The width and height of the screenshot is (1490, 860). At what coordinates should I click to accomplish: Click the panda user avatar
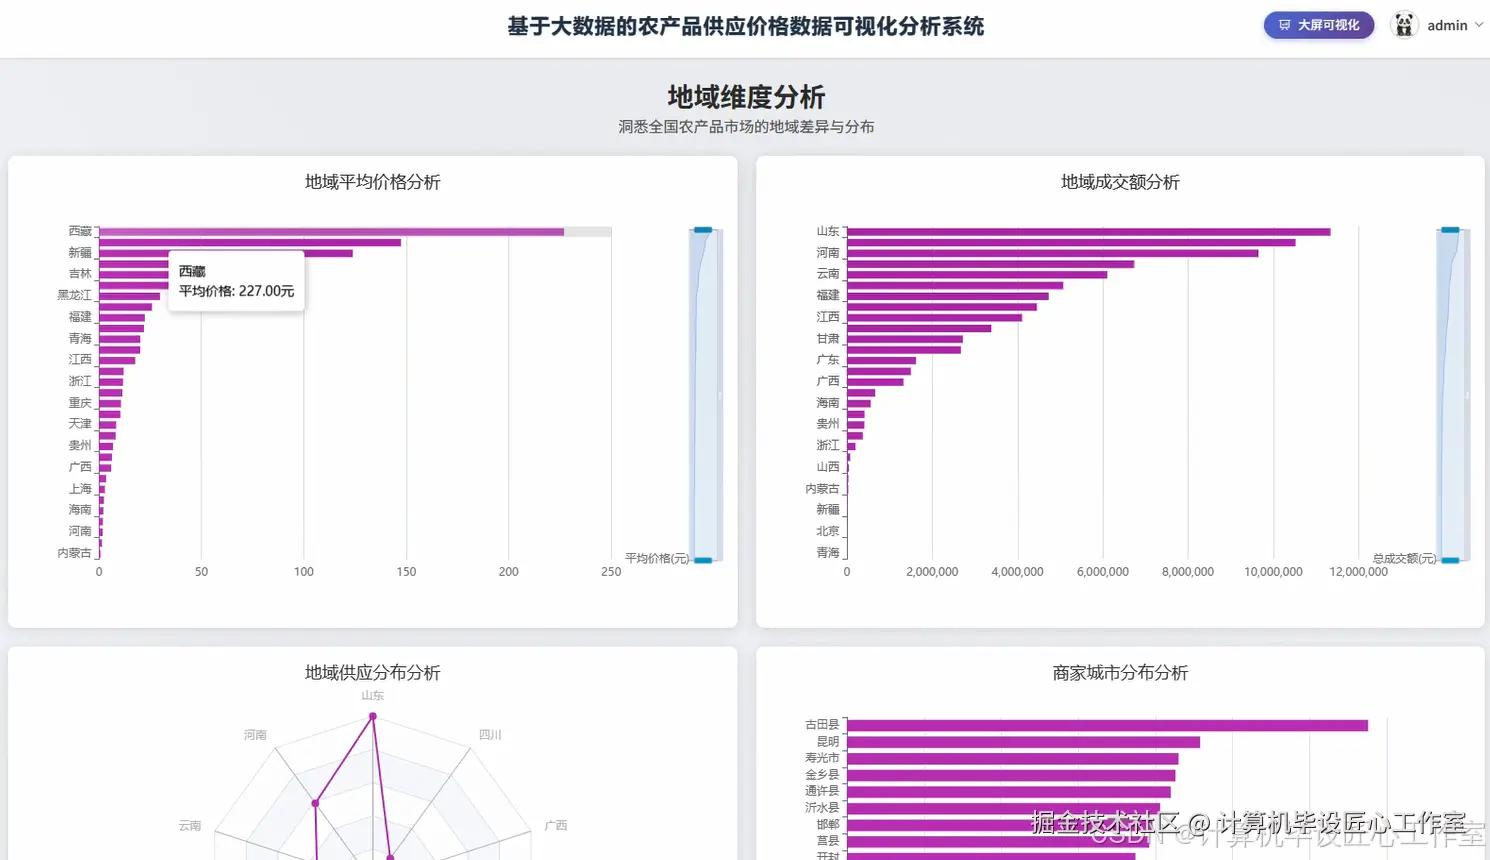click(x=1404, y=25)
